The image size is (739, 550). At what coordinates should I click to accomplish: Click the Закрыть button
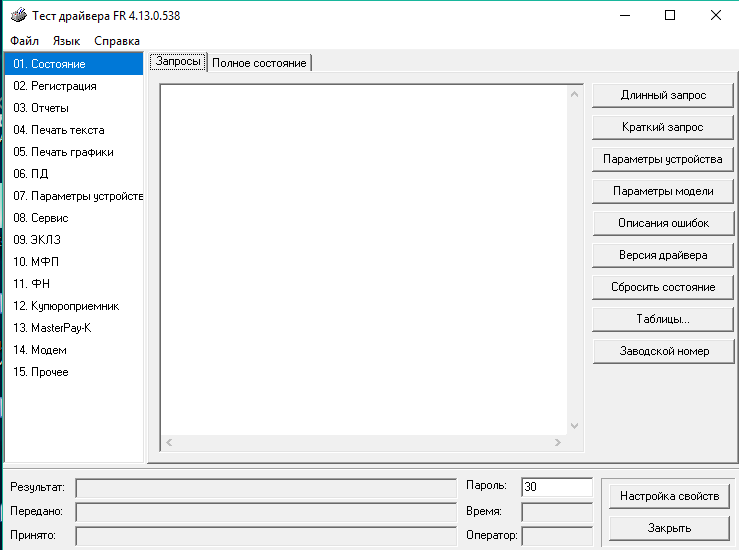[x=669, y=528]
